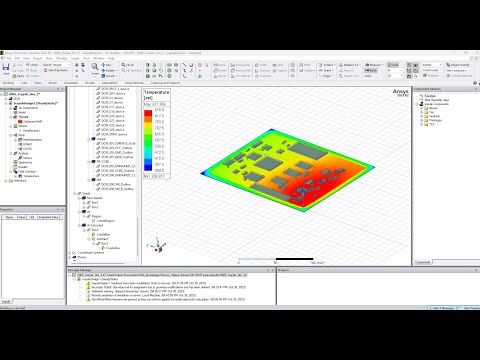
Task: Open the Relative CS dropdown
Action: (350, 65)
